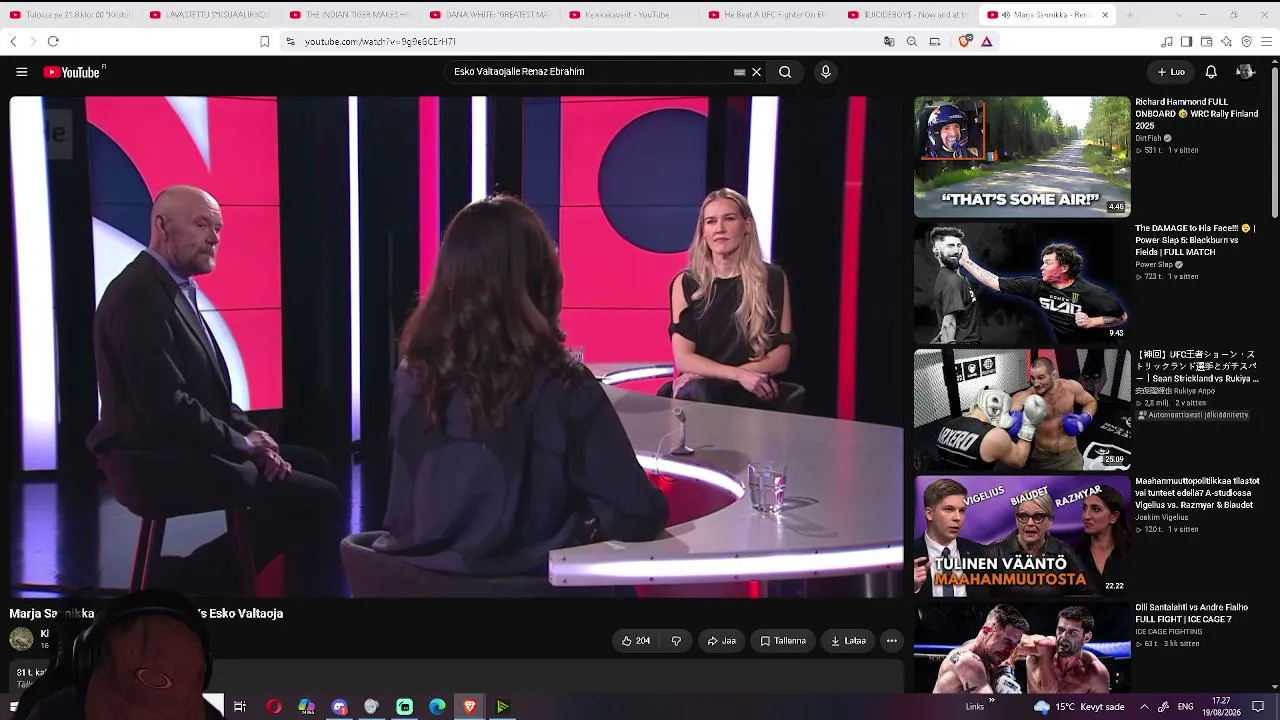Open the Brave VPN shield icon

[x=1246, y=41]
